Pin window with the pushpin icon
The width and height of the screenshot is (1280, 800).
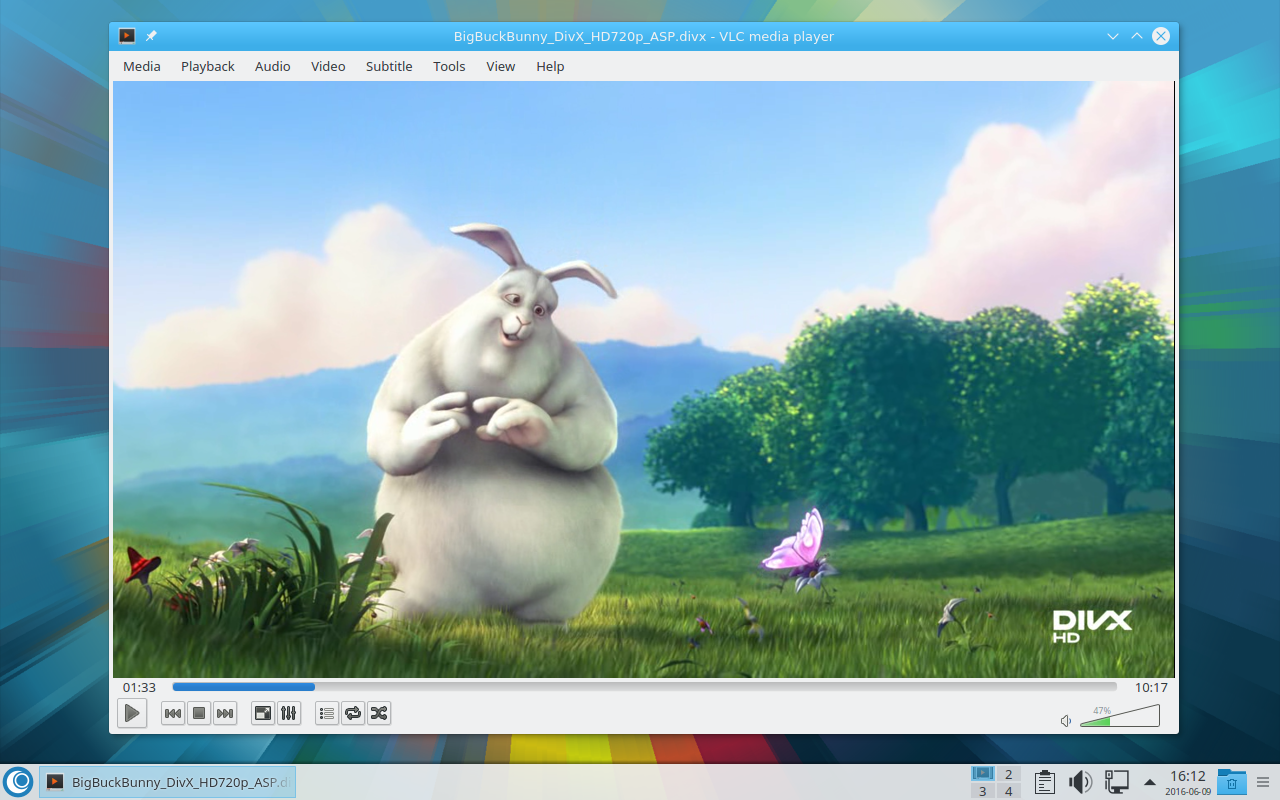(151, 36)
